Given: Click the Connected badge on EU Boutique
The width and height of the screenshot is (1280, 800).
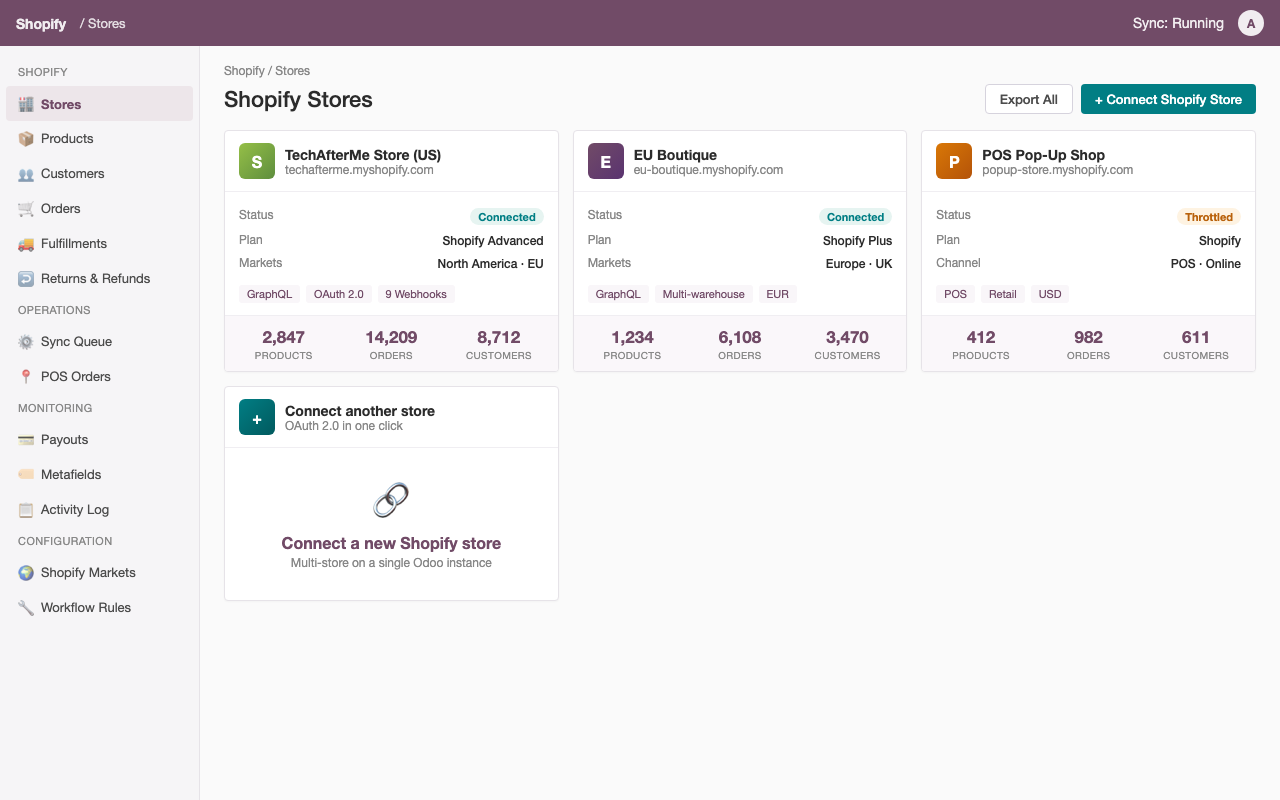Looking at the screenshot, I should (x=855, y=217).
